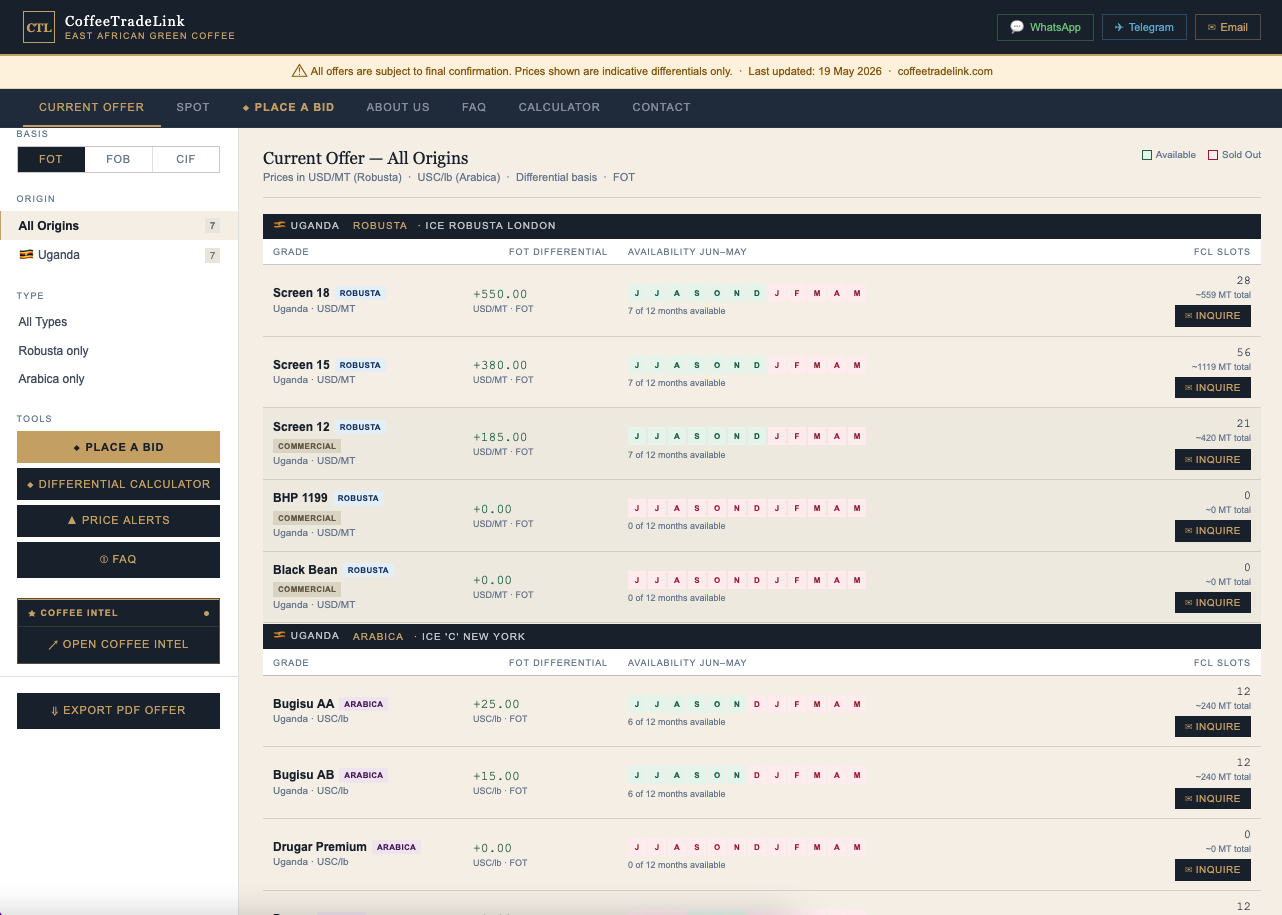Click sidebar Place a Bid button
Viewport: 1282px width, 915px height.
pos(118,447)
